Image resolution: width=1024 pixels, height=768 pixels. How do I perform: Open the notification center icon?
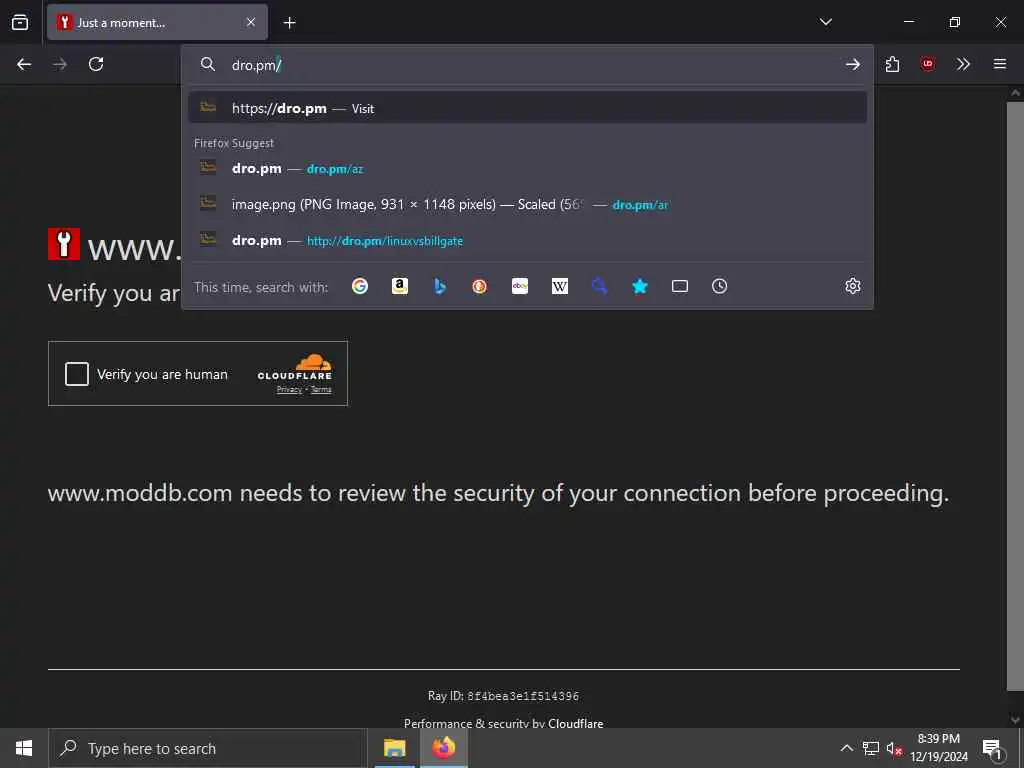coord(993,748)
